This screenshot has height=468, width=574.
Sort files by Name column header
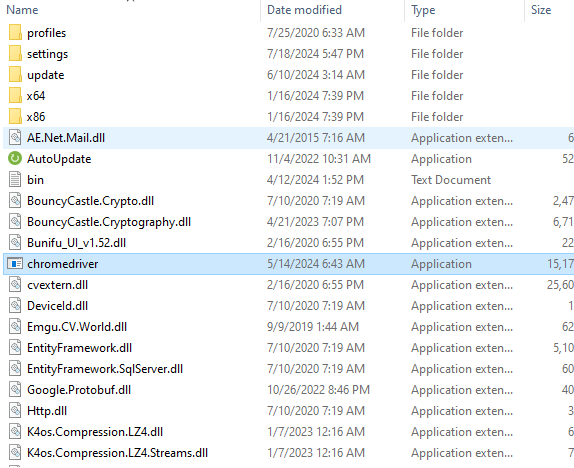point(22,10)
